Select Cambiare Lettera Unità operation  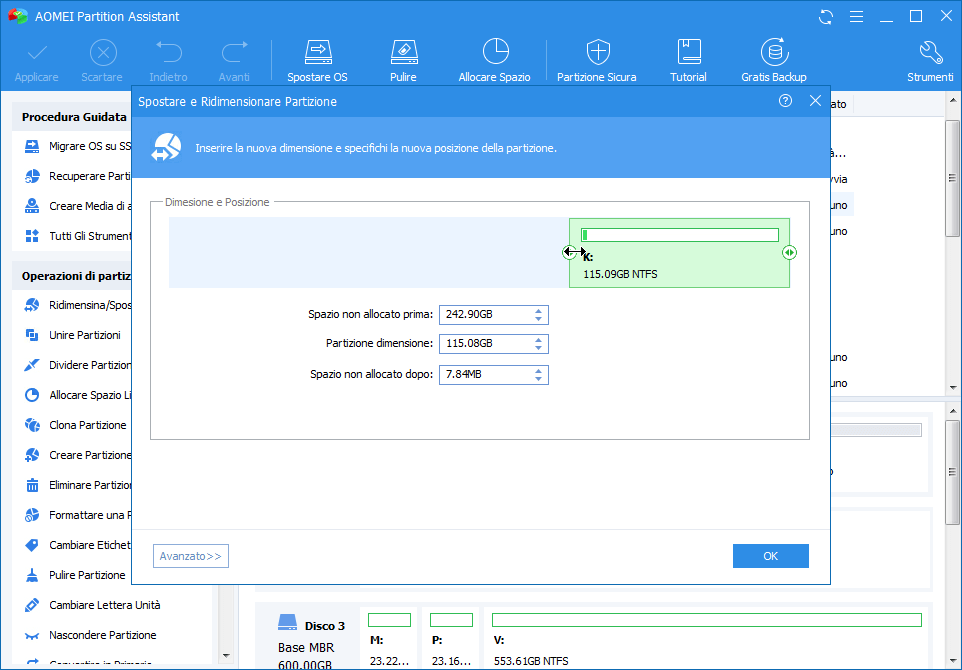click(x=92, y=605)
